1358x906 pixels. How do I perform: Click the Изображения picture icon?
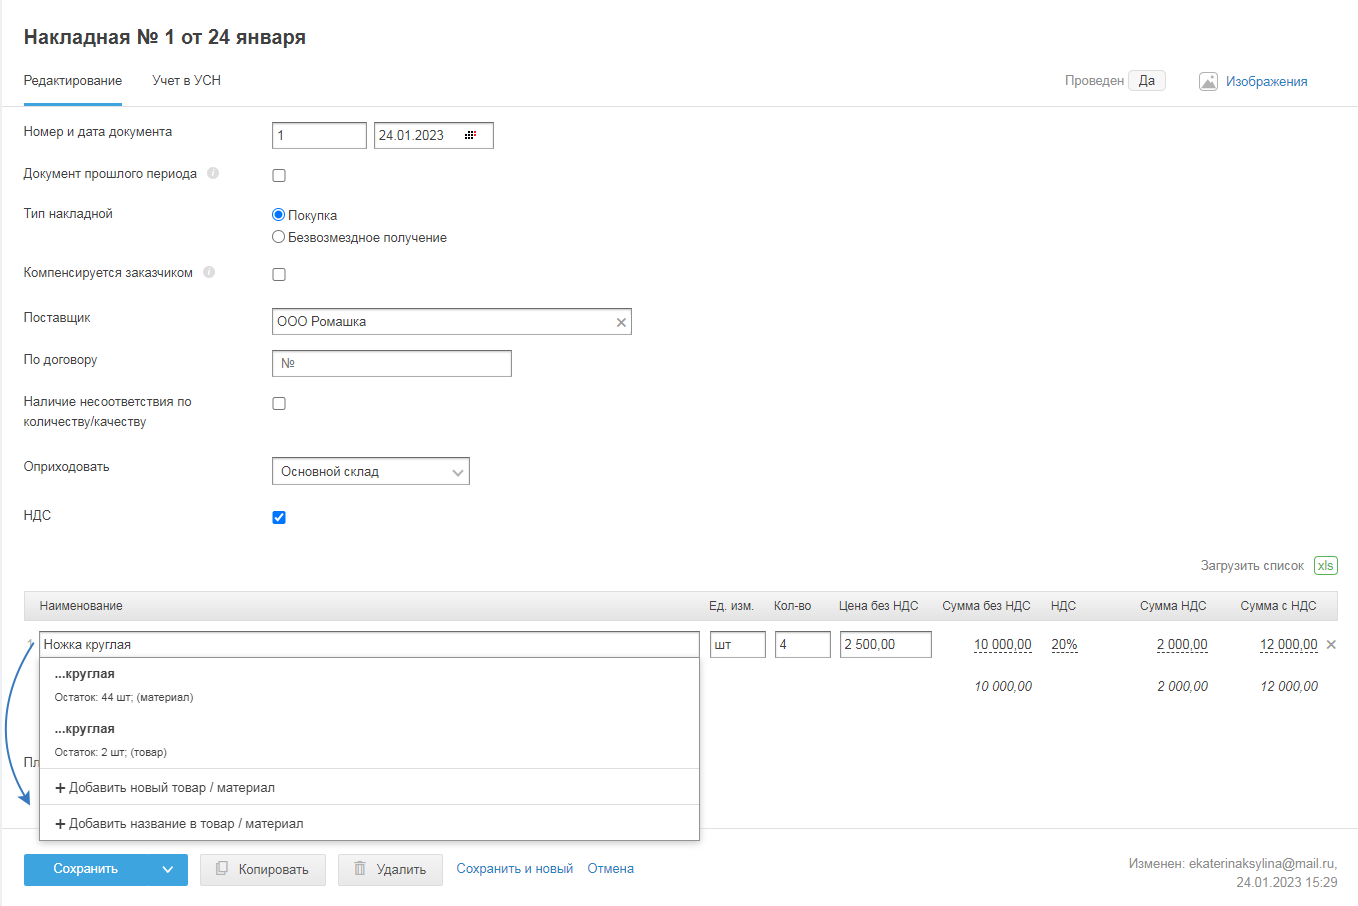click(1208, 82)
